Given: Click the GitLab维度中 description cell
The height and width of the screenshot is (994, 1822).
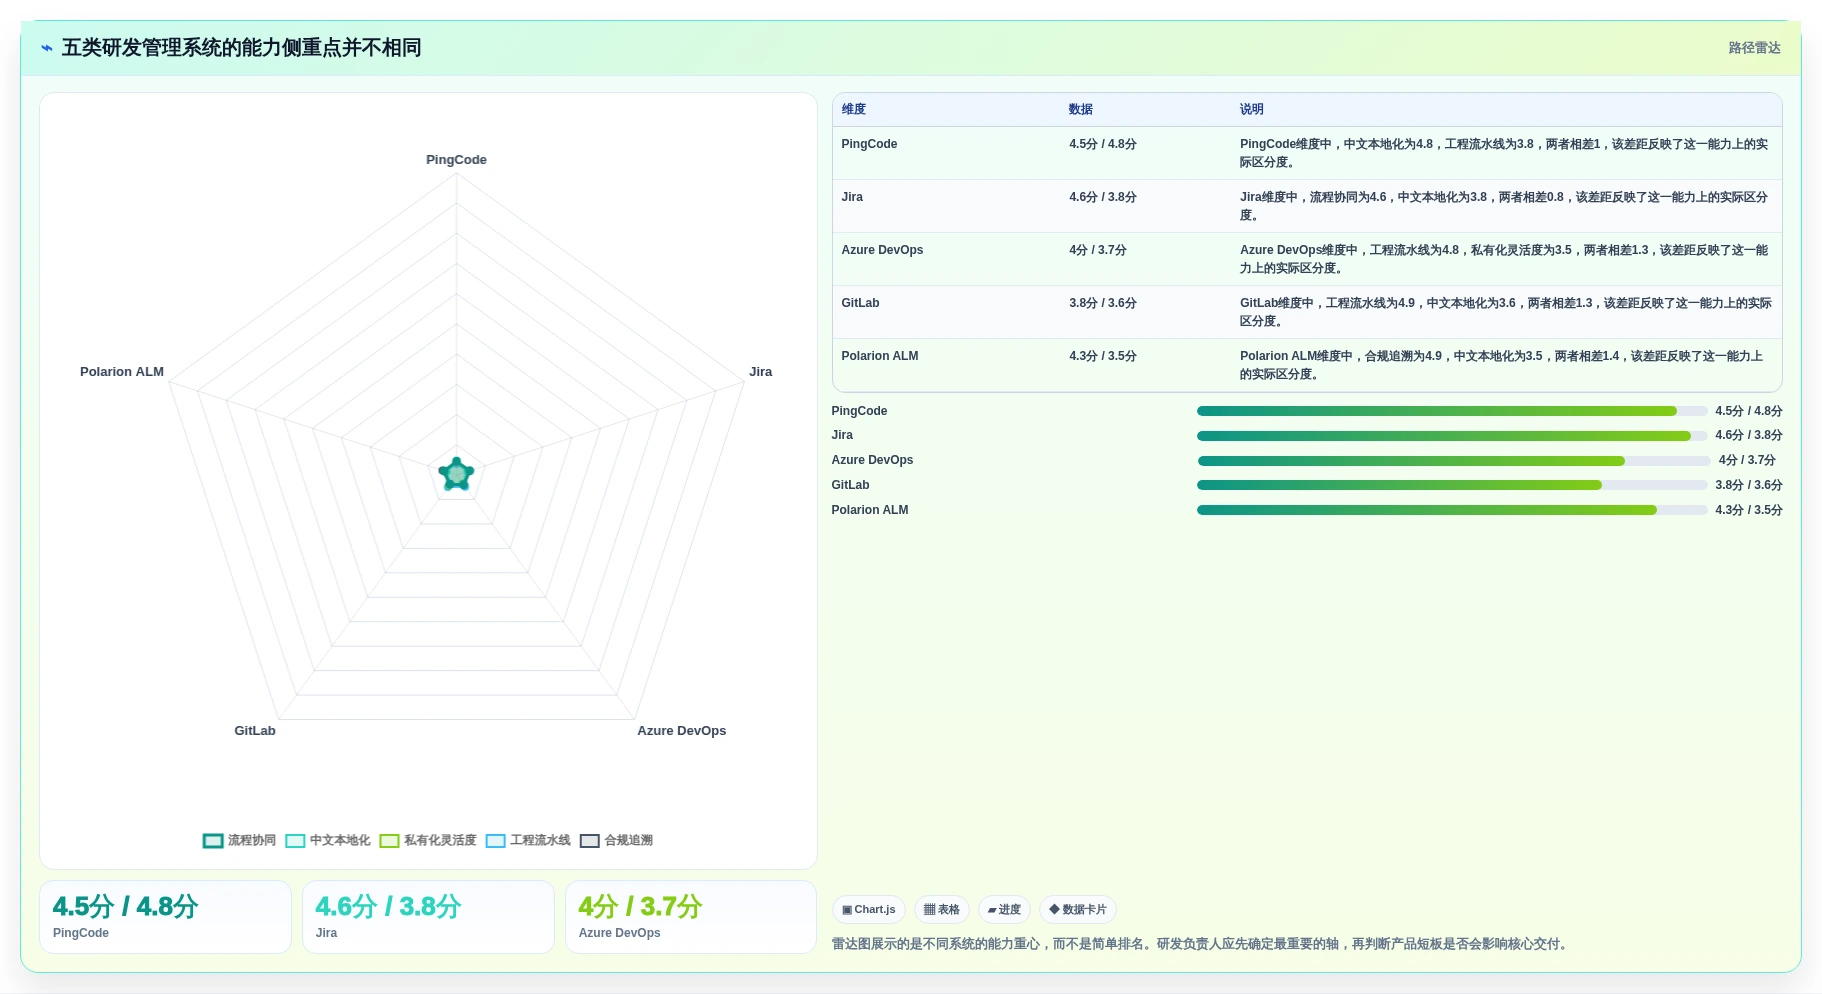Looking at the screenshot, I should click(1505, 312).
